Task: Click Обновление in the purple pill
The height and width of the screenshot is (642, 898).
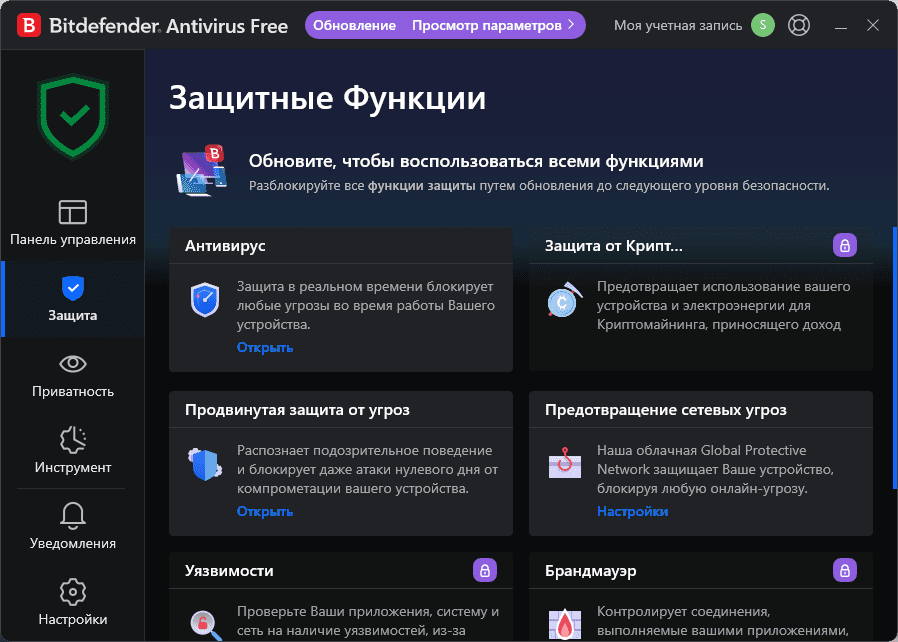Action: (354, 26)
